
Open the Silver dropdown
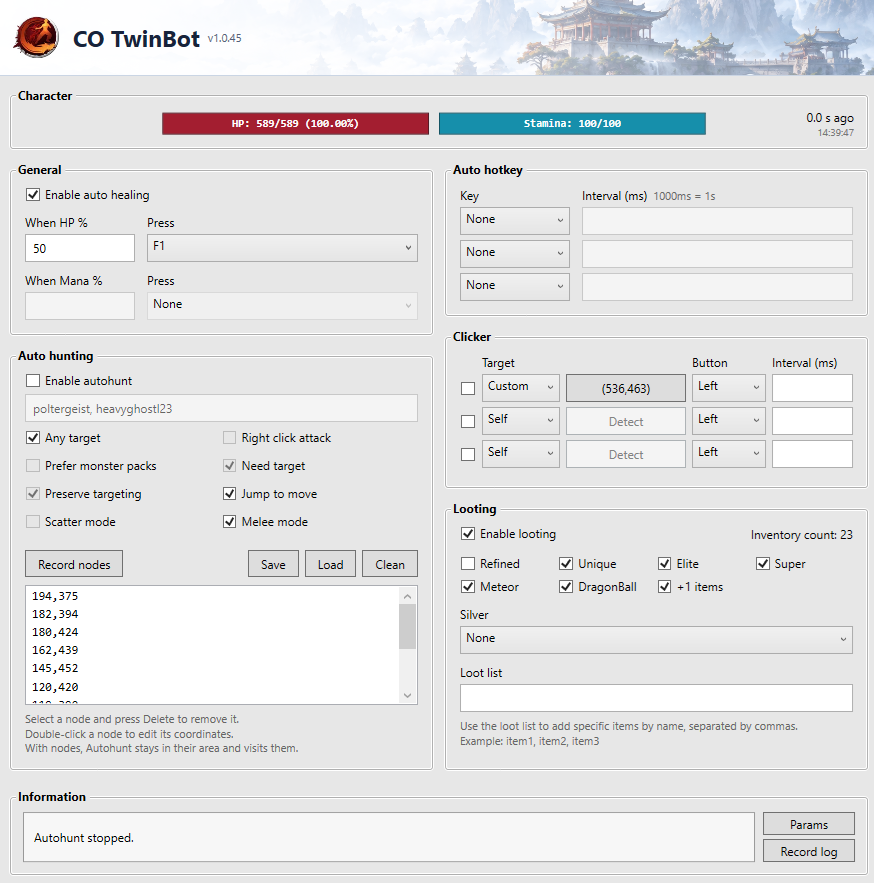tap(656, 640)
